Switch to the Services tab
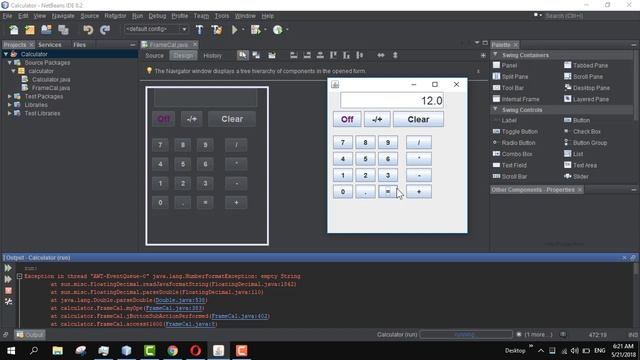Image resolution: width=640 pixels, height=360 pixels. [49, 44]
